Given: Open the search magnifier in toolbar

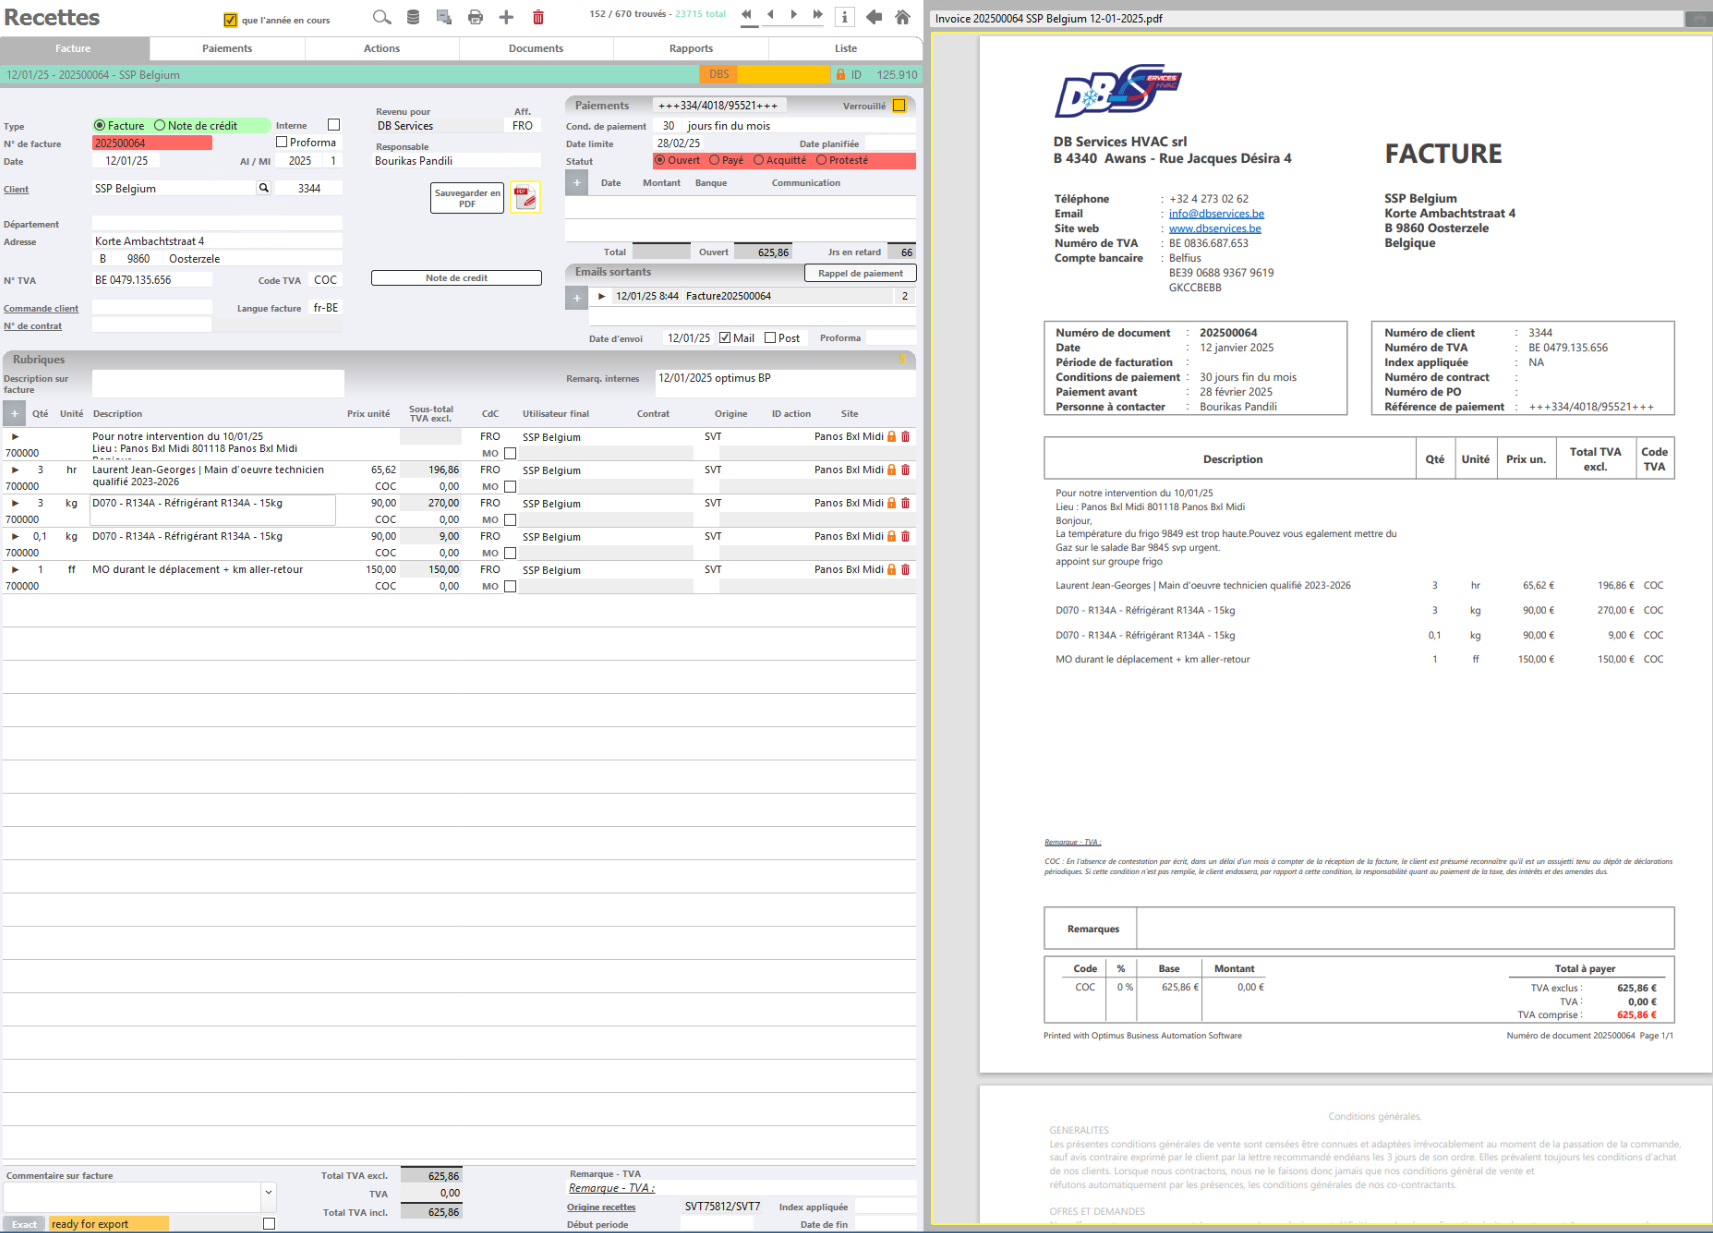Looking at the screenshot, I should [x=381, y=17].
